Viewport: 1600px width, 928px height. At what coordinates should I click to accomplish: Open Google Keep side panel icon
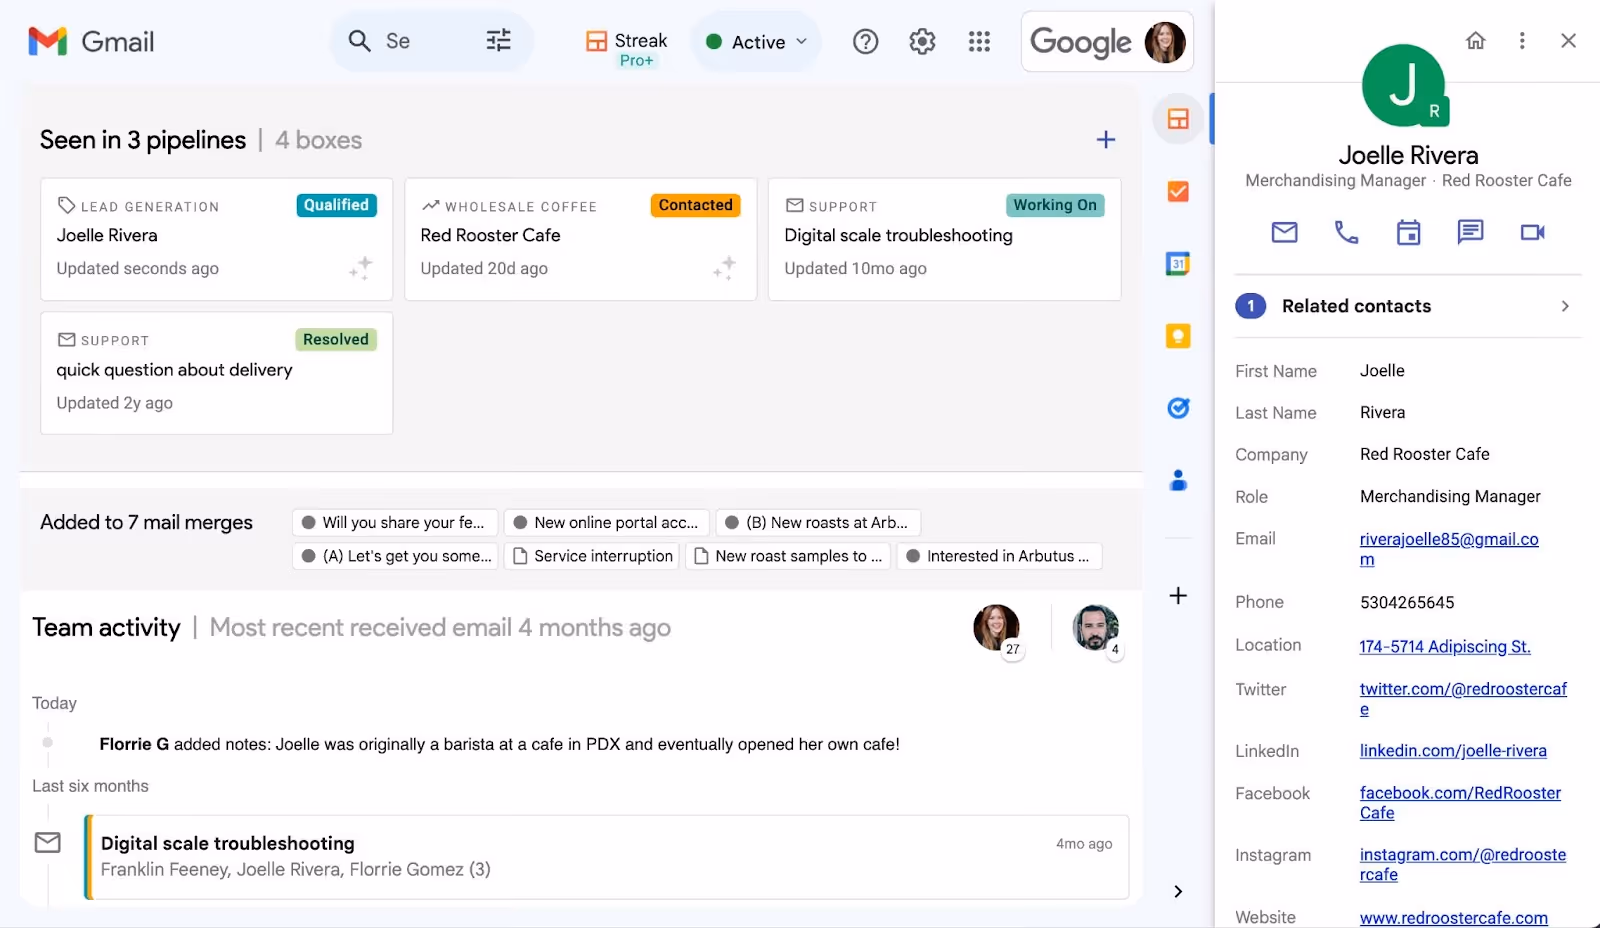(x=1178, y=336)
